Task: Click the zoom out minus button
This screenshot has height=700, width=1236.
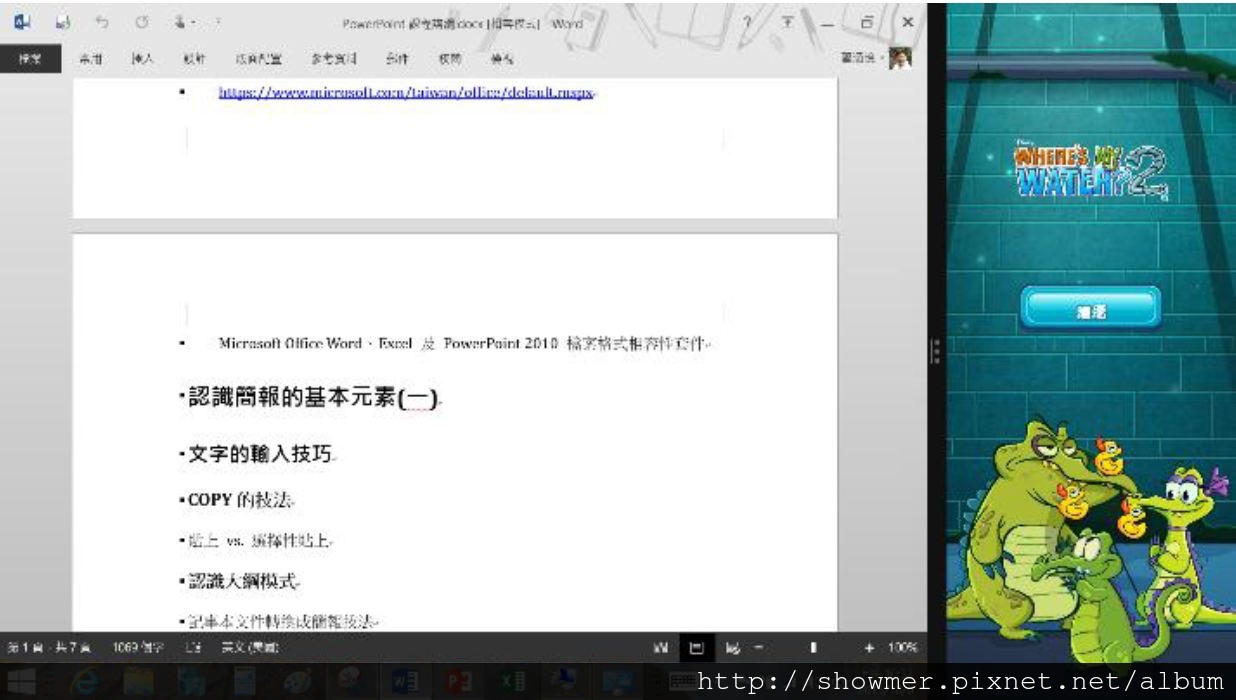Action: tap(761, 648)
